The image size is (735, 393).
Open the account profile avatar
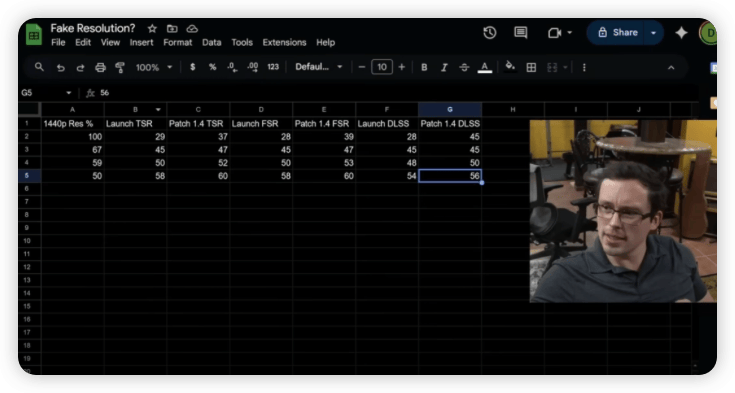(708, 33)
